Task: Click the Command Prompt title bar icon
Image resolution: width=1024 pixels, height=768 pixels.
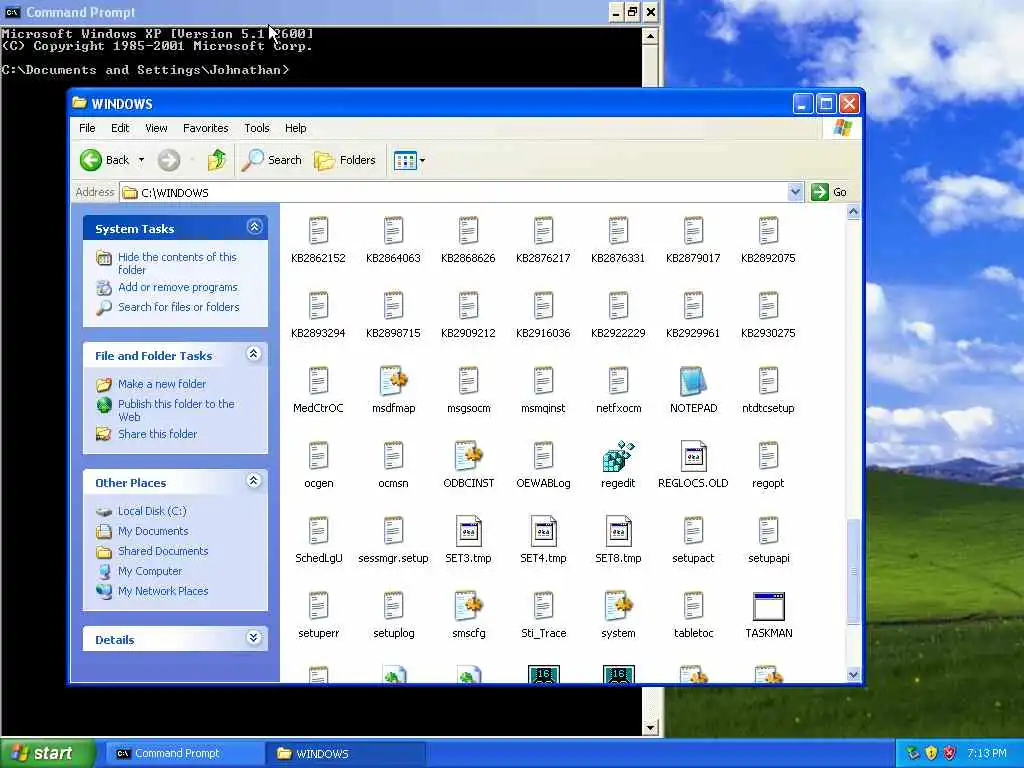Action: pos(12,12)
